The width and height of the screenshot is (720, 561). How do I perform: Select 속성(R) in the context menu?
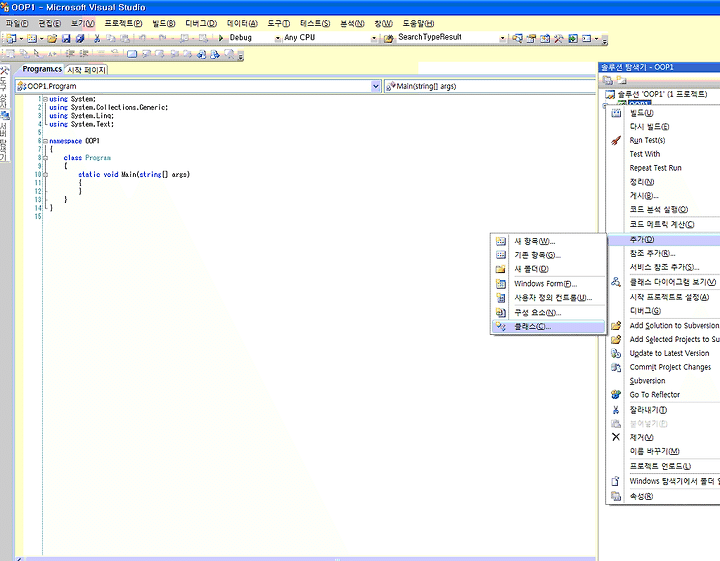pyautogui.click(x=664, y=496)
